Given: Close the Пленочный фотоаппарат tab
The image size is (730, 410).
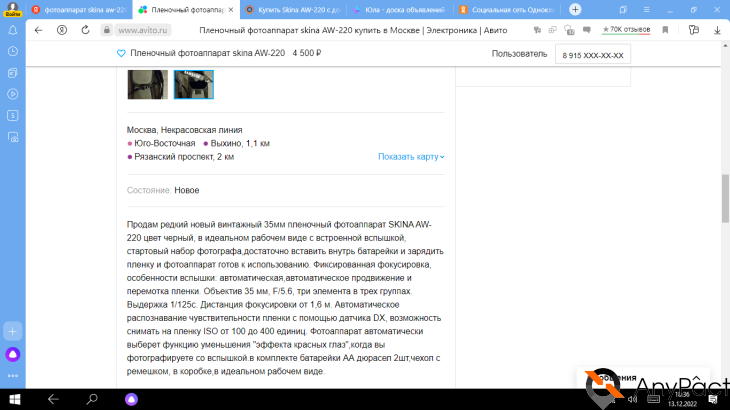Looking at the screenshot, I should [231, 9].
